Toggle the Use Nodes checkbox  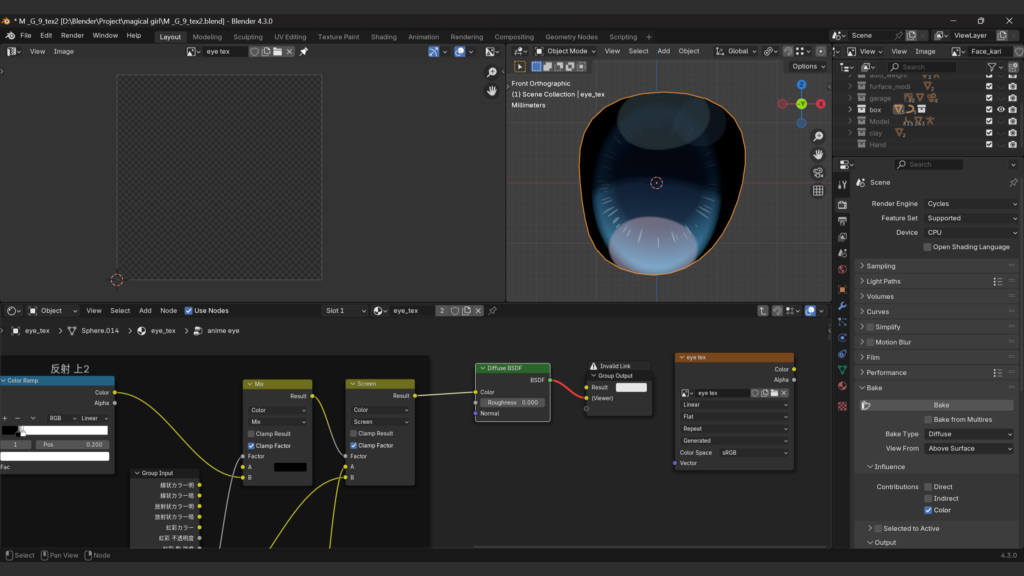(188, 311)
